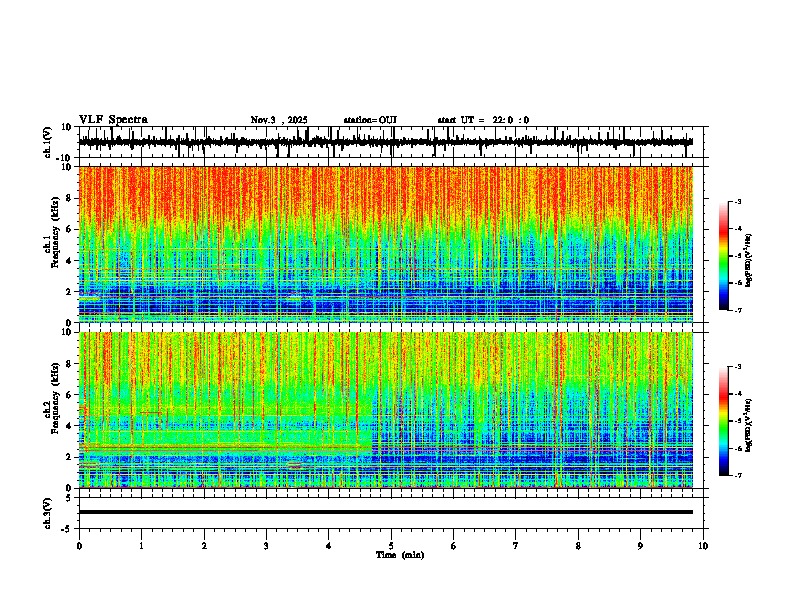Click the "station=OUI" header label

click(370, 120)
